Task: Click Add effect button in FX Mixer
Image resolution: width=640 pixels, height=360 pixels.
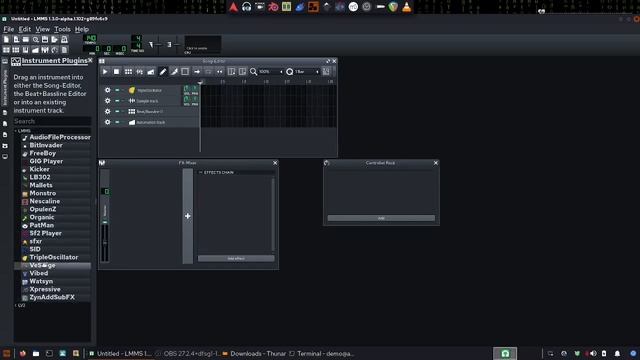Action: pyautogui.click(x=236, y=258)
